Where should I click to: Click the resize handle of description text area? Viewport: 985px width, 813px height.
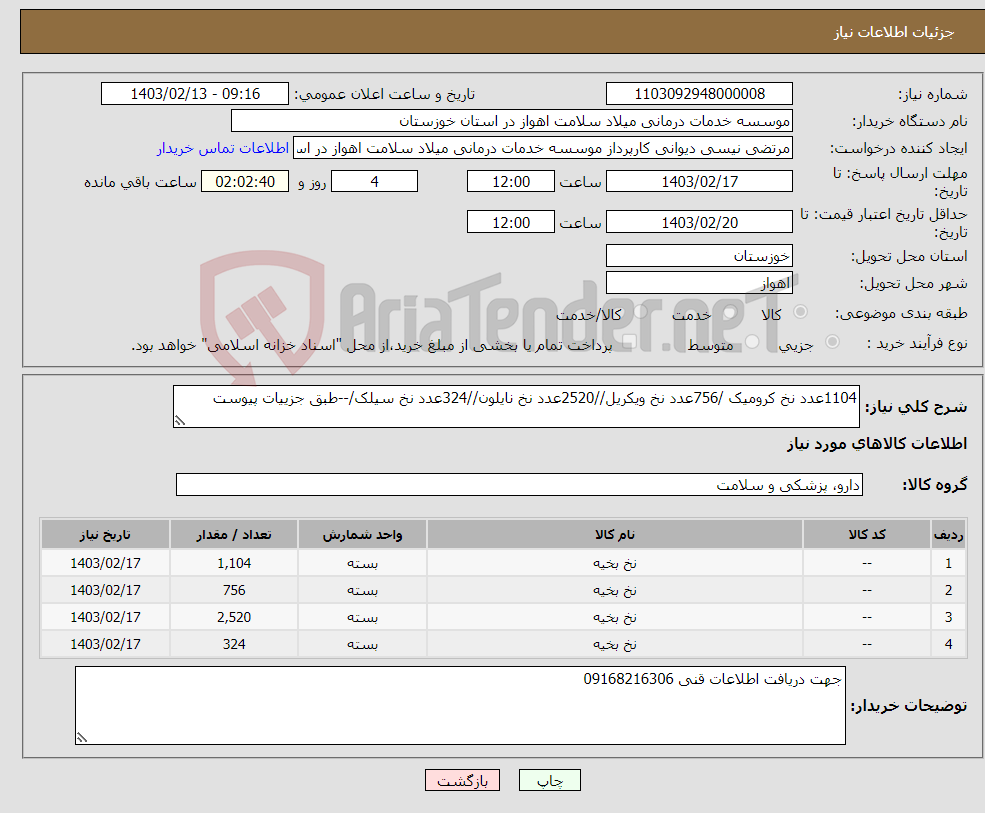(x=180, y=421)
